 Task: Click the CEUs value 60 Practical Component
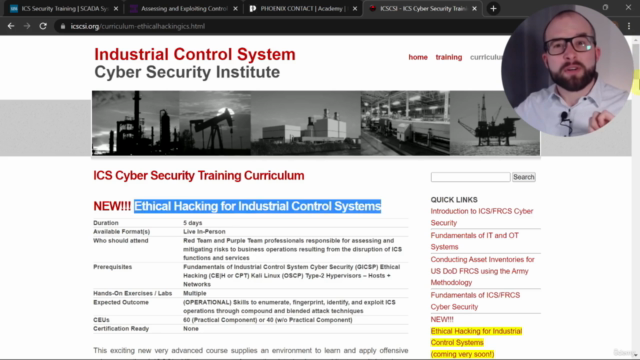[267, 320]
